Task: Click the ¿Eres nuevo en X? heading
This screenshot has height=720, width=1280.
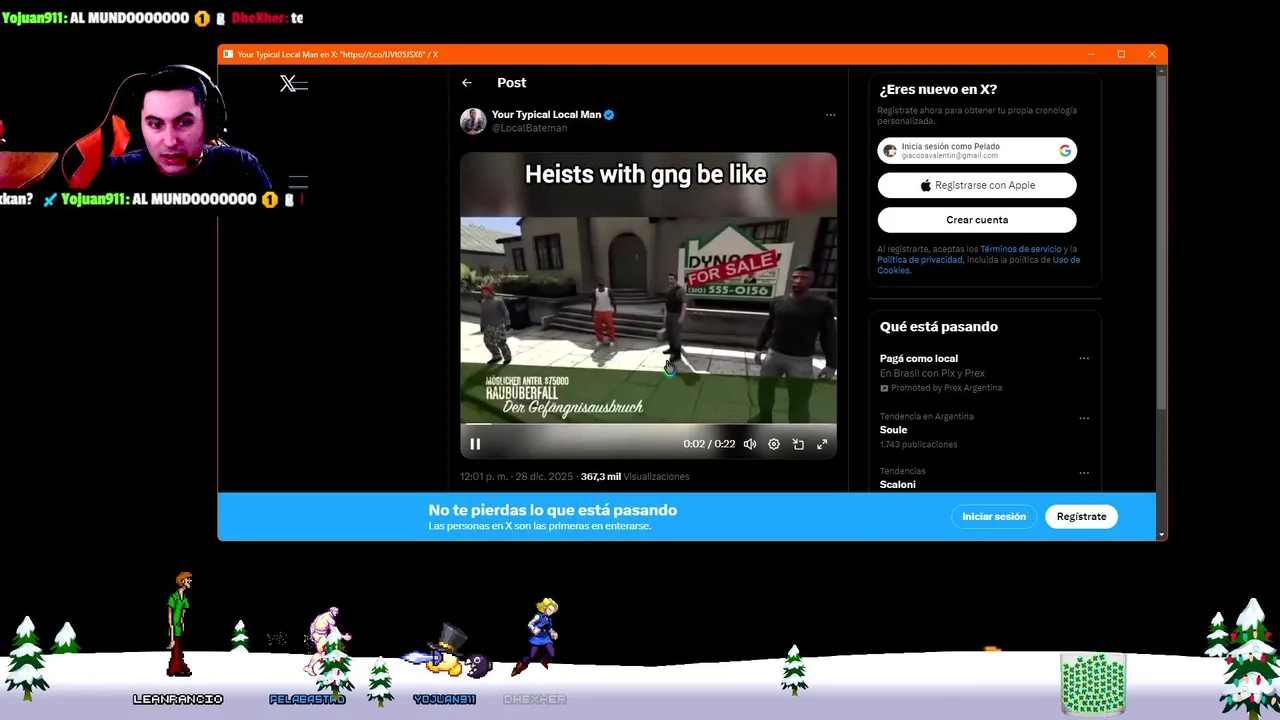Action: (x=938, y=90)
